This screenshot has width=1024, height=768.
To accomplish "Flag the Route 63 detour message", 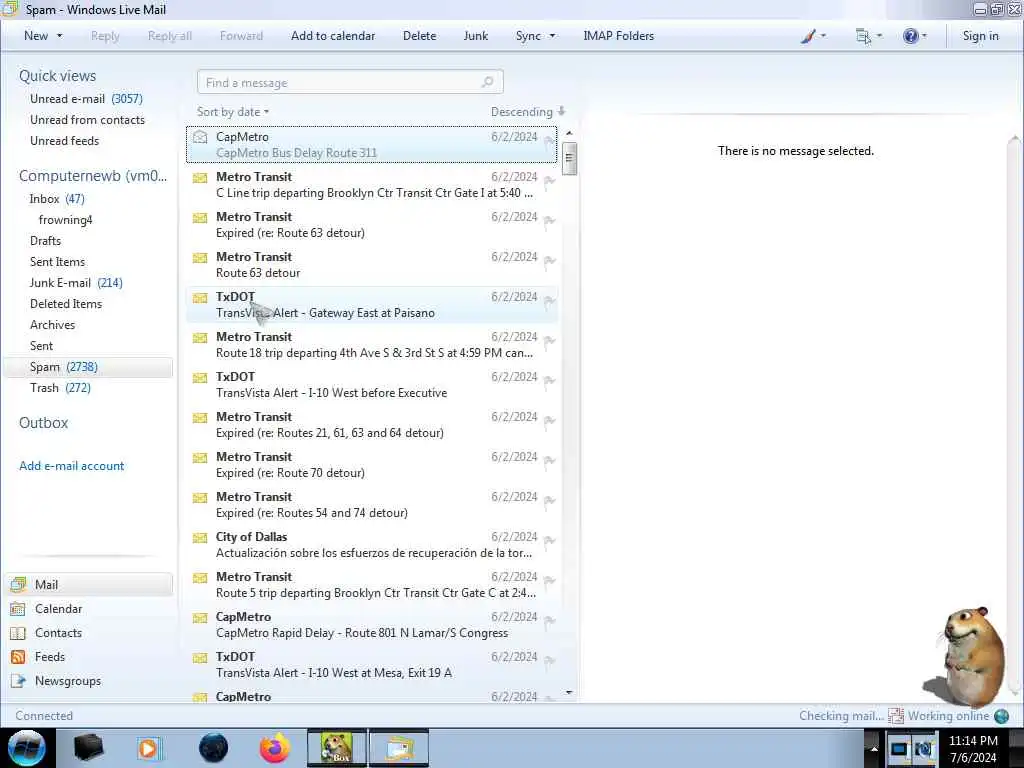I will (549, 261).
